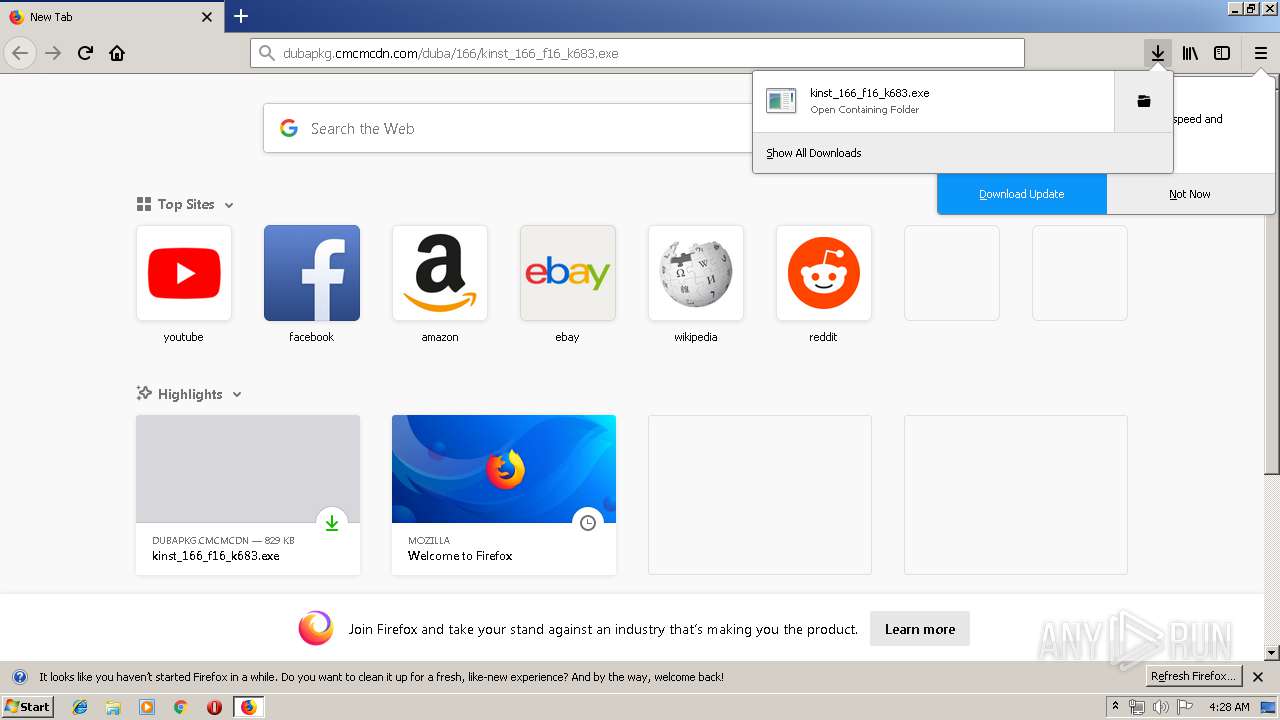The height and width of the screenshot is (720, 1280).
Task: Collapse the Top Sites section
Action: click(229, 205)
